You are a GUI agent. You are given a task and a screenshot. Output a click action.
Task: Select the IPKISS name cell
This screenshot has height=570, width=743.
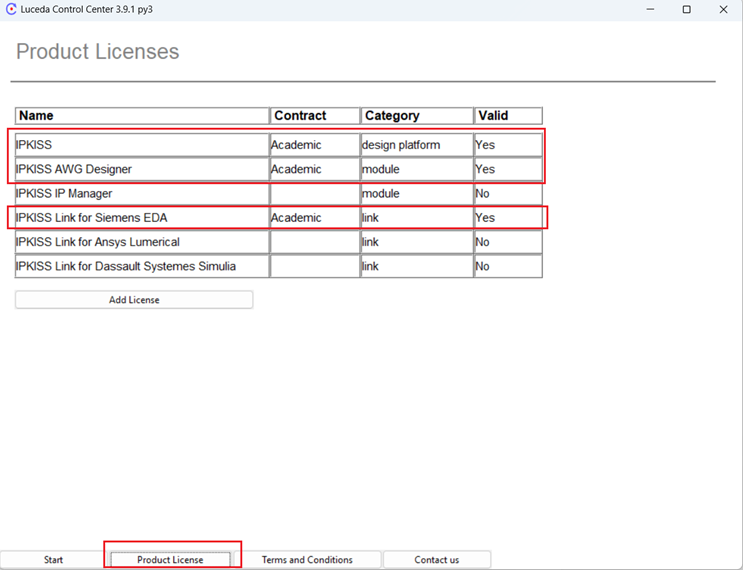click(142, 145)
